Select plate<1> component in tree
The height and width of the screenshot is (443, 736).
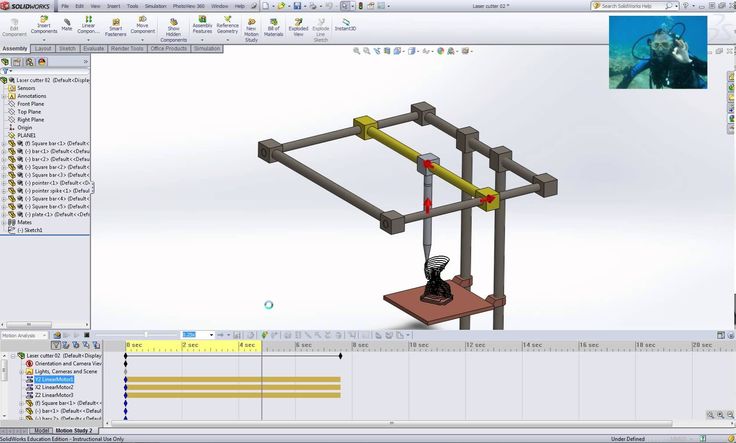[x=57, y=214]
